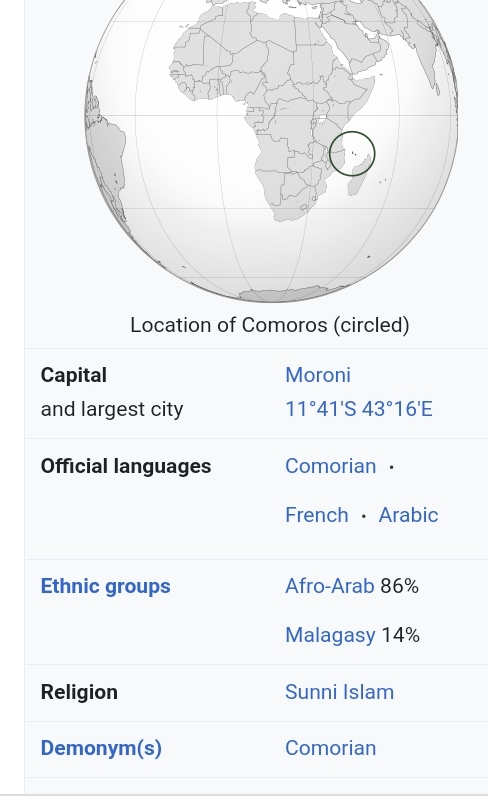Click the Location of Comoros caption
This screenshot has height=798, width=488.
270,325
